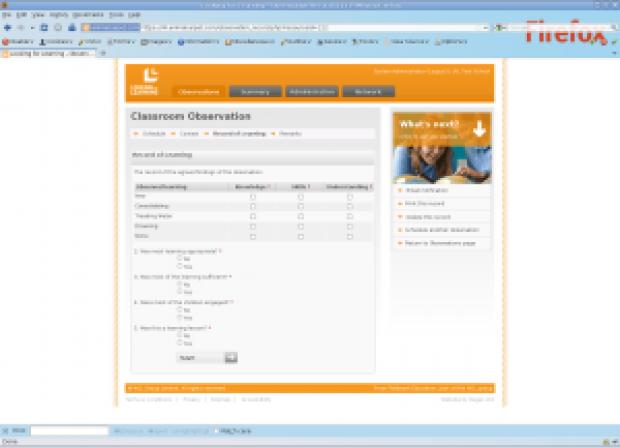Open the Cookies menu in Web Developer toolbar
This screenshot has height=447, width=620.
coord(56,42)
